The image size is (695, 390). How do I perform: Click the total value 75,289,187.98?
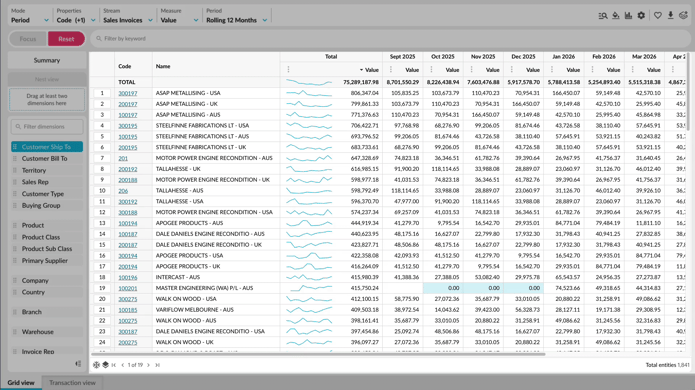click(361, 82)
